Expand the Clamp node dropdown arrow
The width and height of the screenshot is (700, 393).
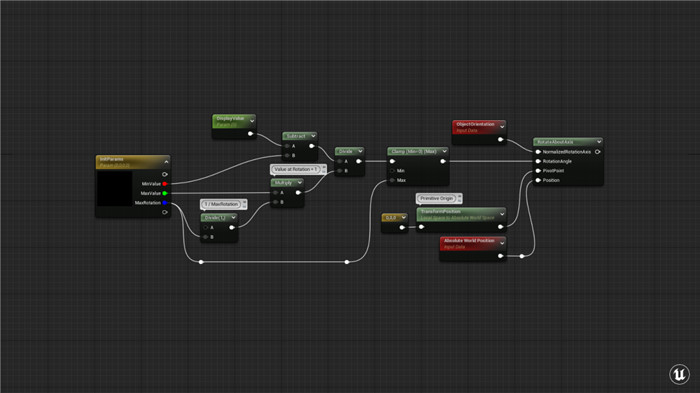coord(444,151)
